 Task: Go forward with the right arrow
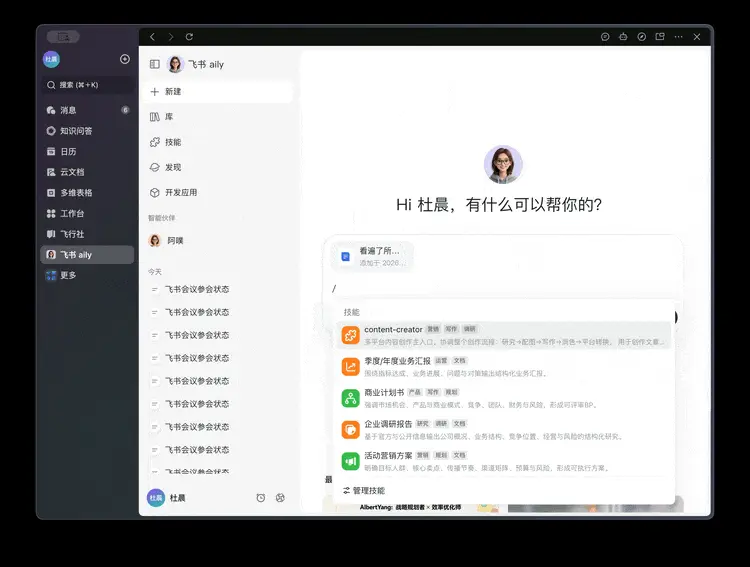(x=171, y=37)
